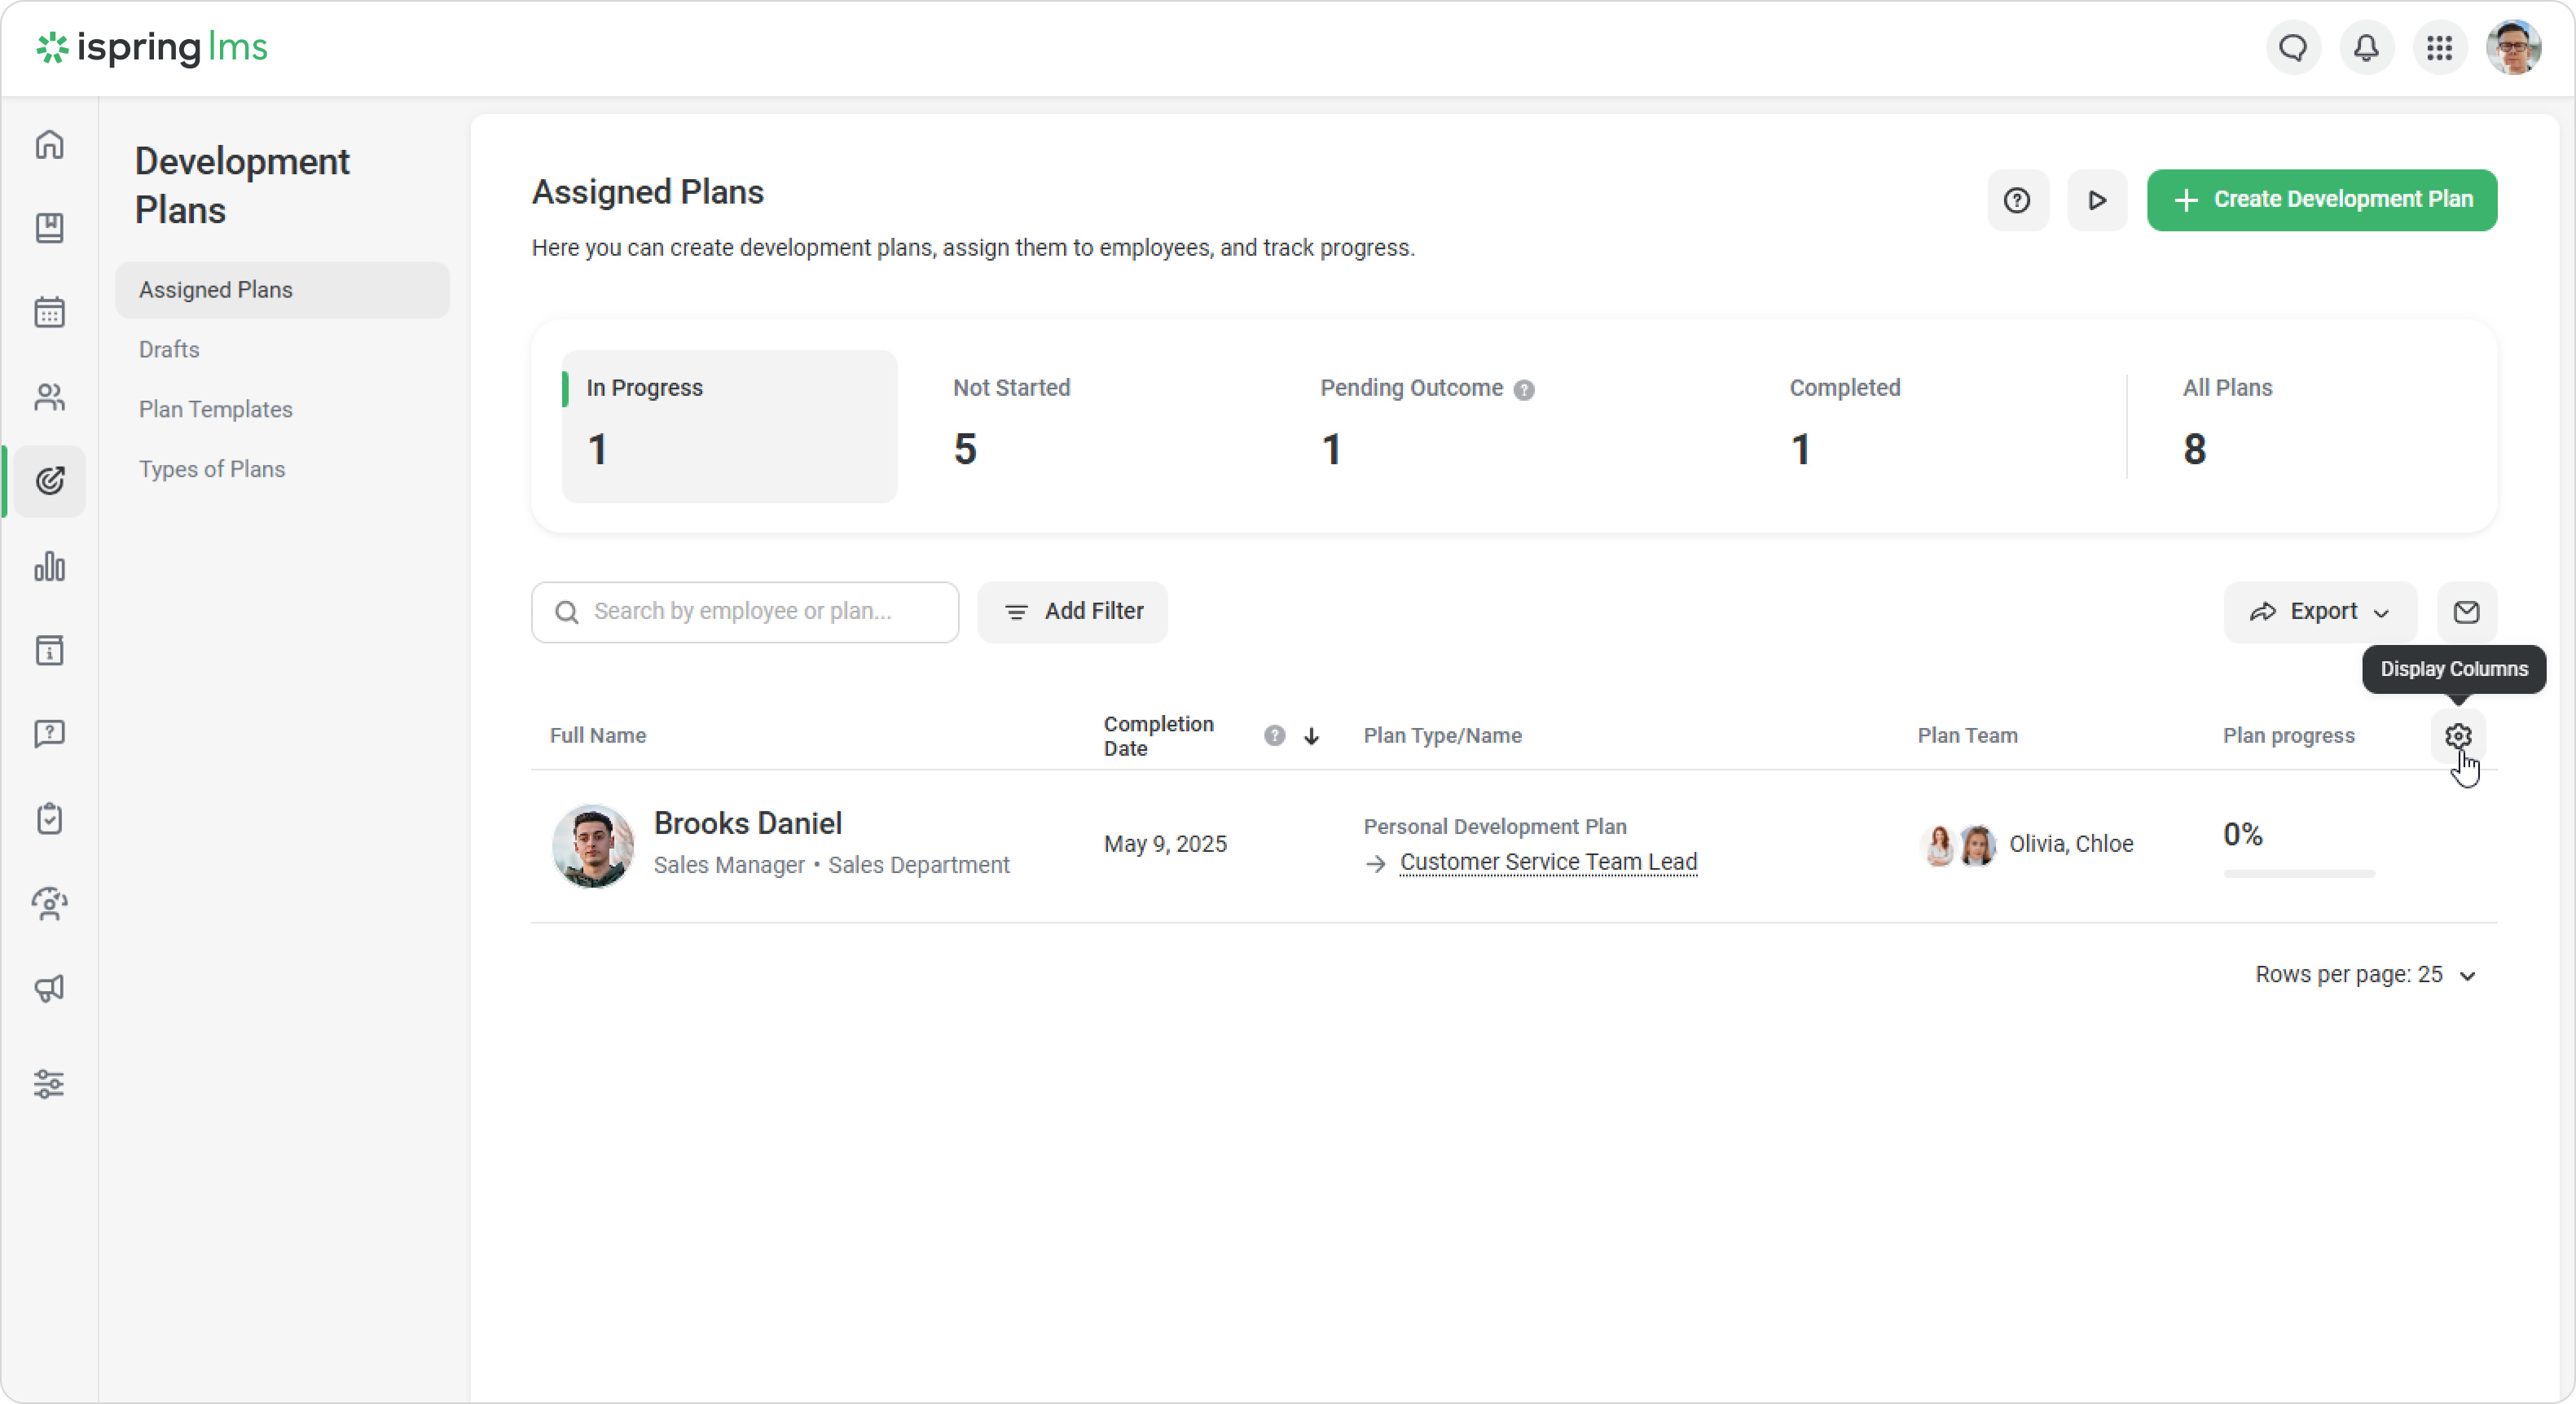2576x1404 pixels.
Task: Open the Rows per page dropdown
Action: point(2365,975)
